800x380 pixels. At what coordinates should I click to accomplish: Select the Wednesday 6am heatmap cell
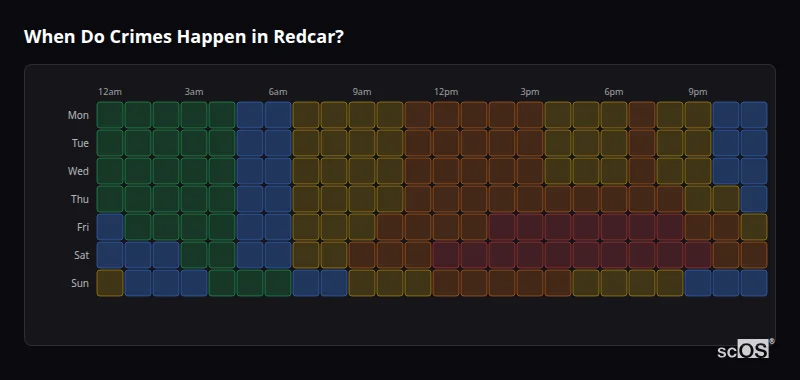pyautogui.click(x=278, y=171)
